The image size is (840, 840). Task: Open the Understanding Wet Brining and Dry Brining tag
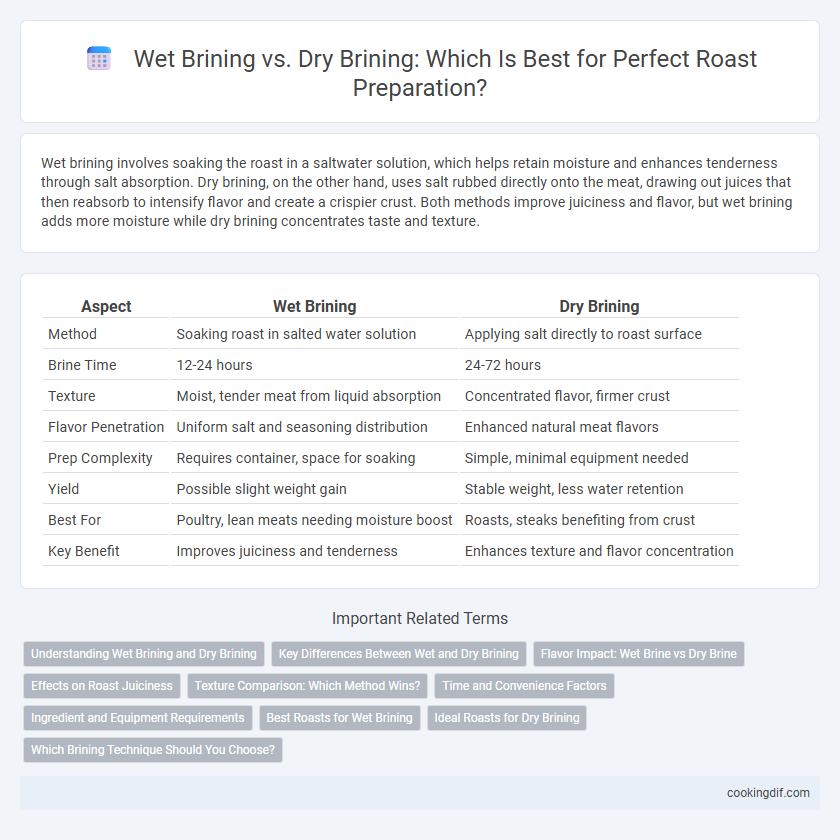click(x=144, y=654)
